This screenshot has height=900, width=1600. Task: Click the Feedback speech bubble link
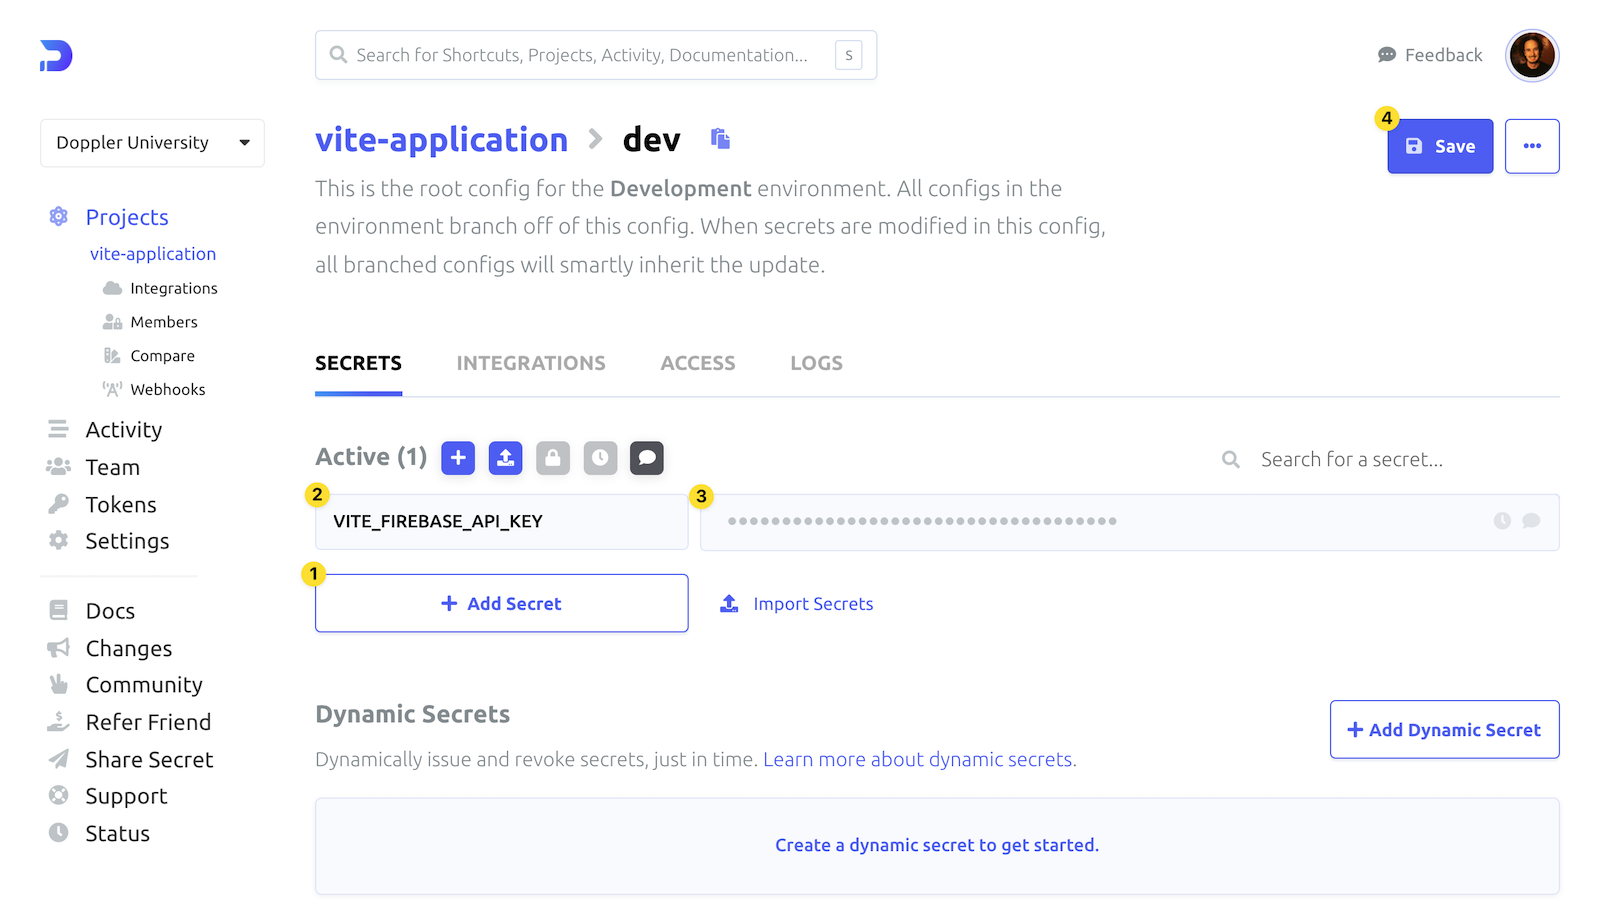(1430, 55)
